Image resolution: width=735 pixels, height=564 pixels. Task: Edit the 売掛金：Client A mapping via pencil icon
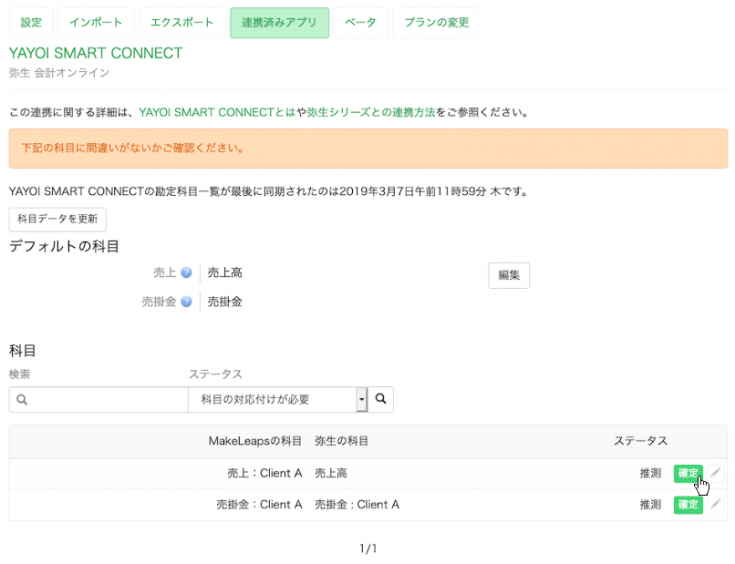click(715, 504)
